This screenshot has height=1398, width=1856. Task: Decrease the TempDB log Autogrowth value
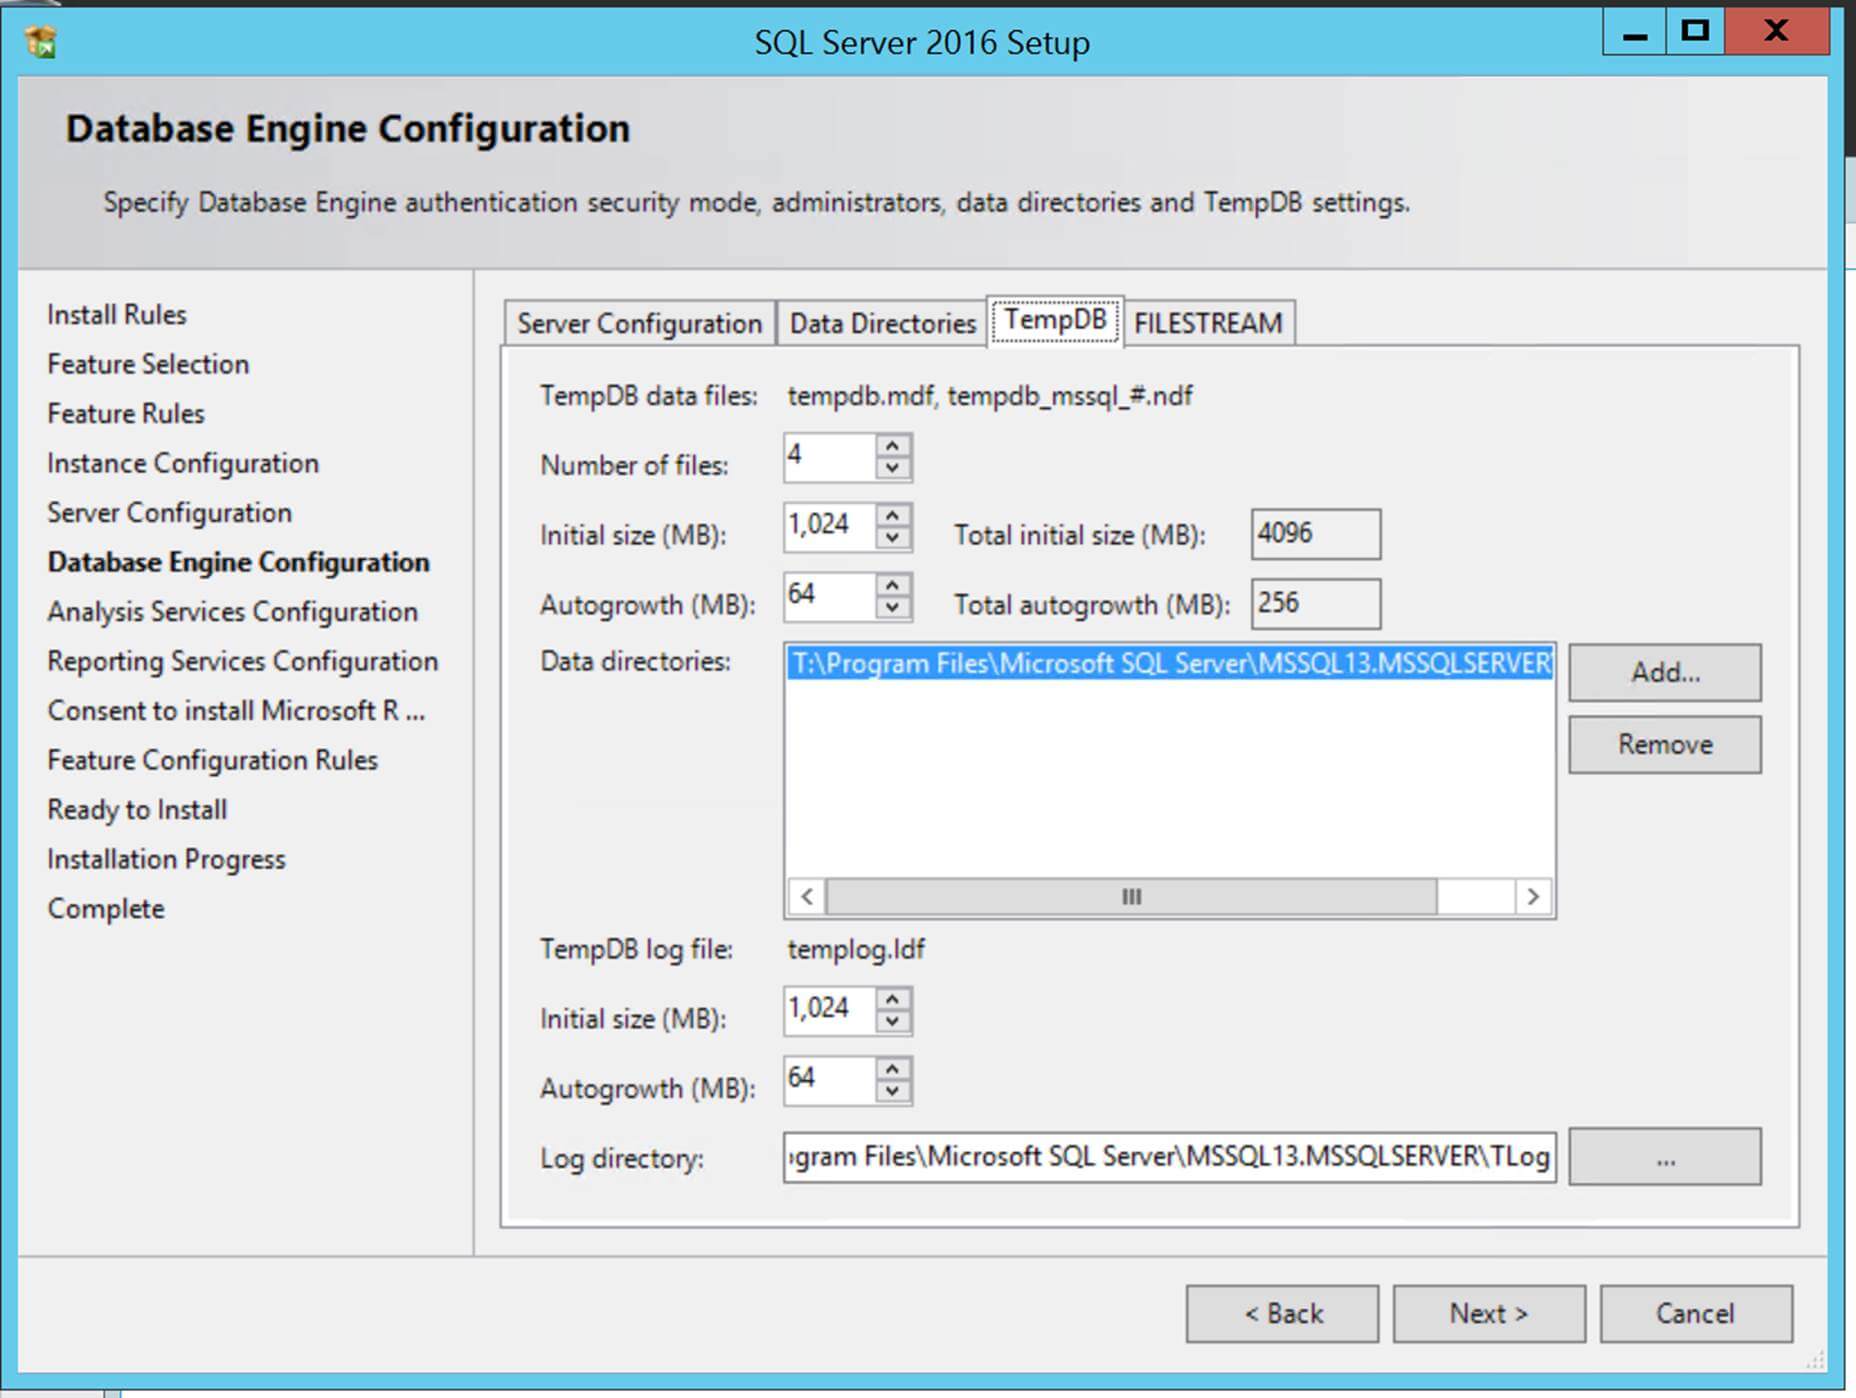coord(891,1091)
